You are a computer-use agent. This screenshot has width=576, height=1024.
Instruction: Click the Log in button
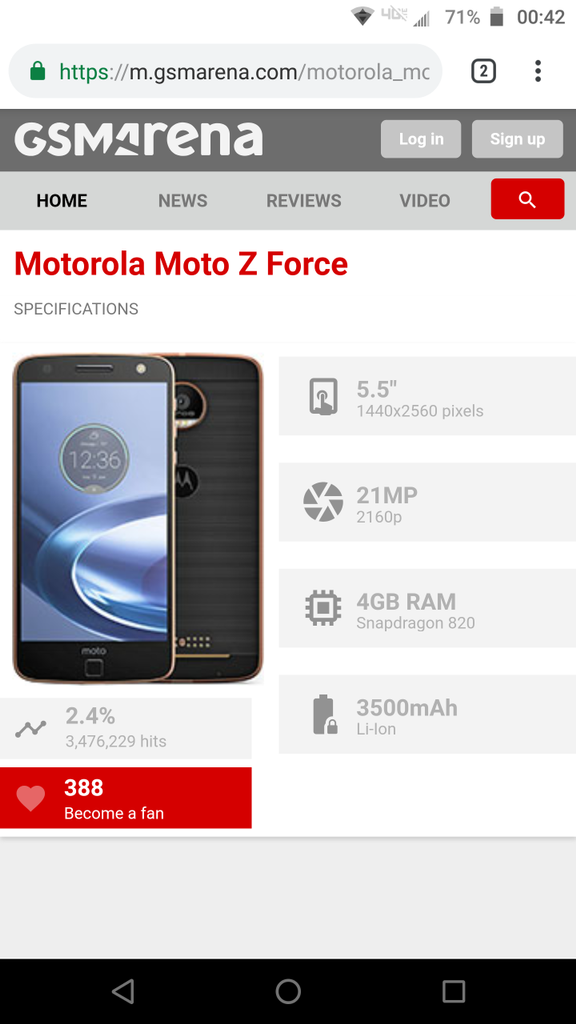421,139
